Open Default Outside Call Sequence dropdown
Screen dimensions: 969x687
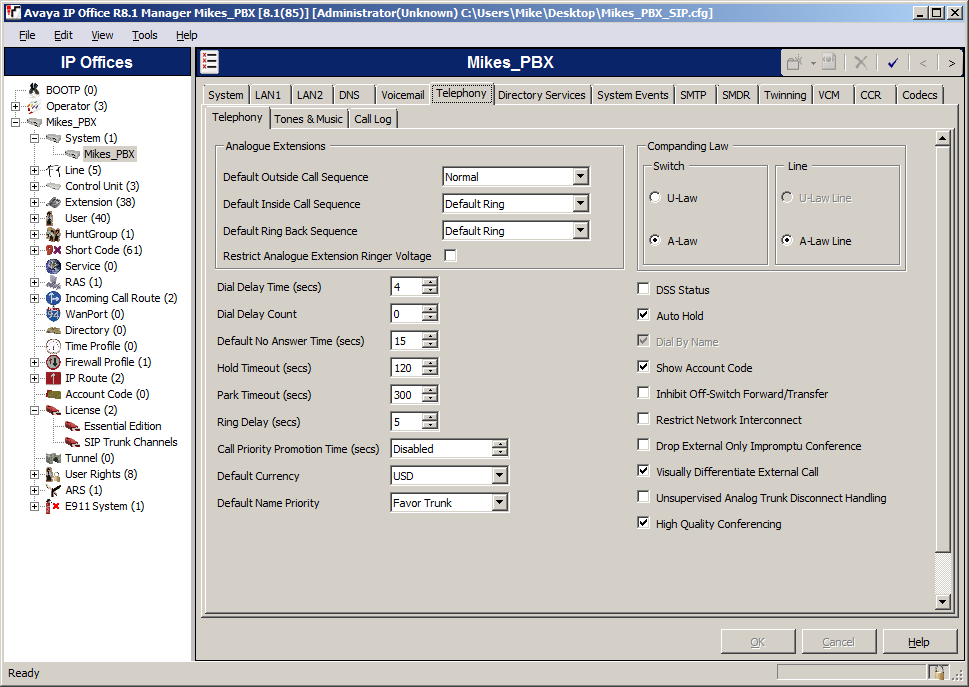(x=580, y=177)
